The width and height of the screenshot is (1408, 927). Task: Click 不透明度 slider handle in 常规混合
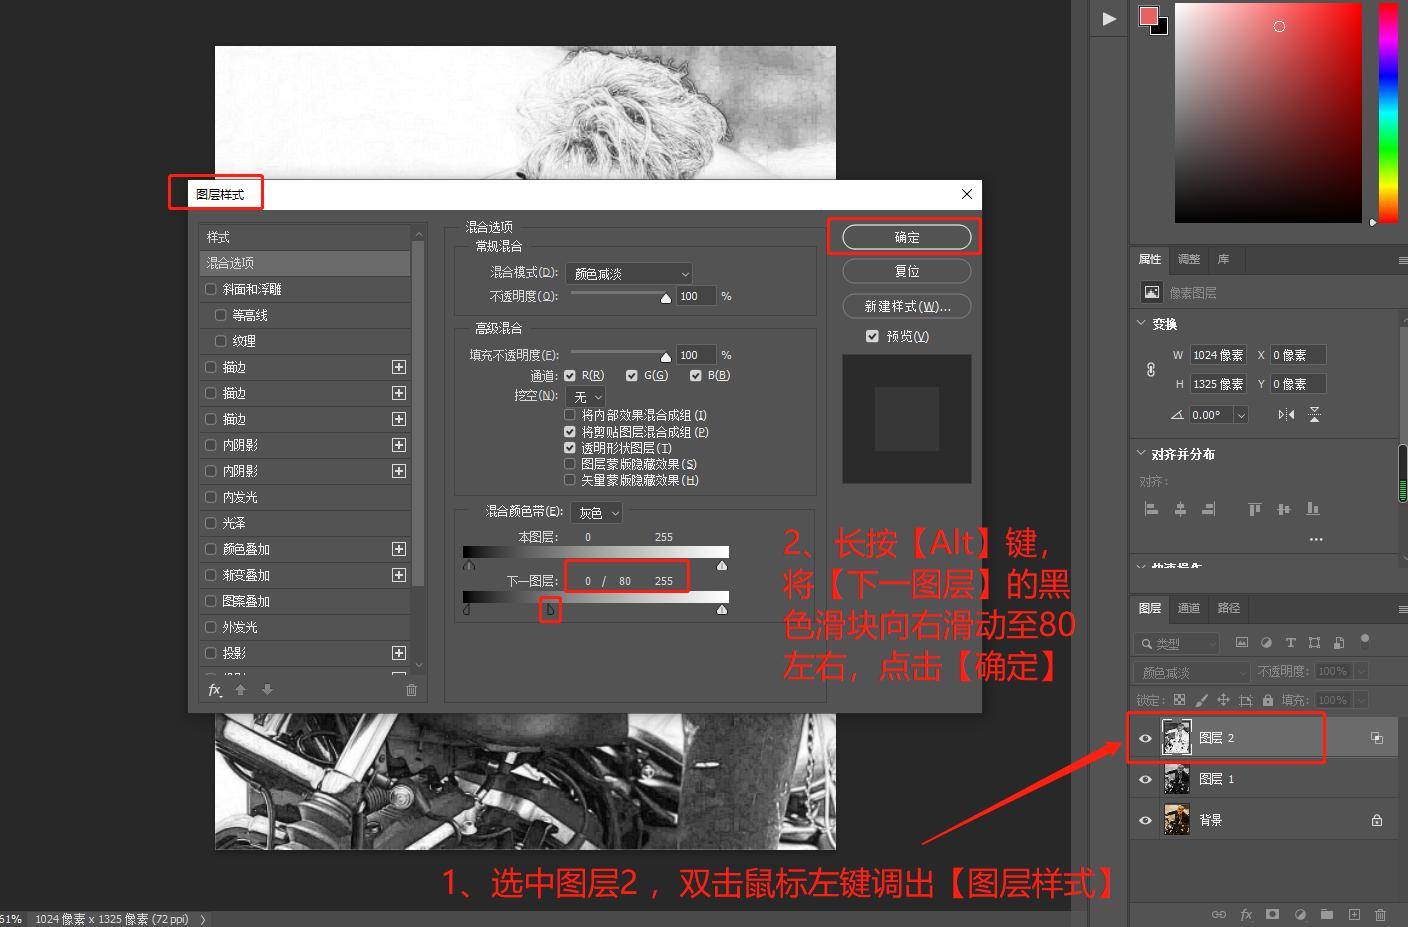(666, 298)
